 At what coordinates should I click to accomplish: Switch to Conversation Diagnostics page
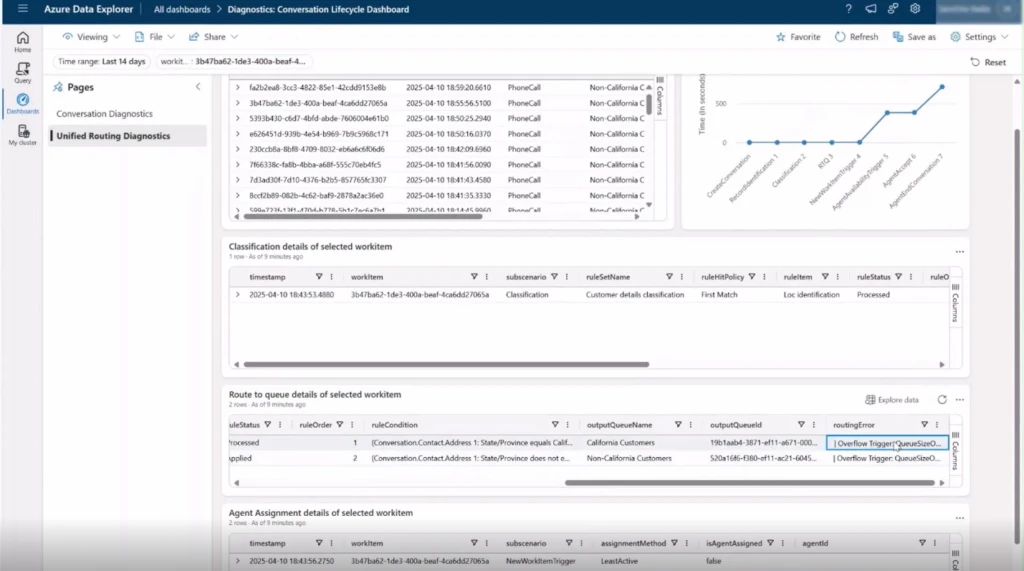[105, 114]
